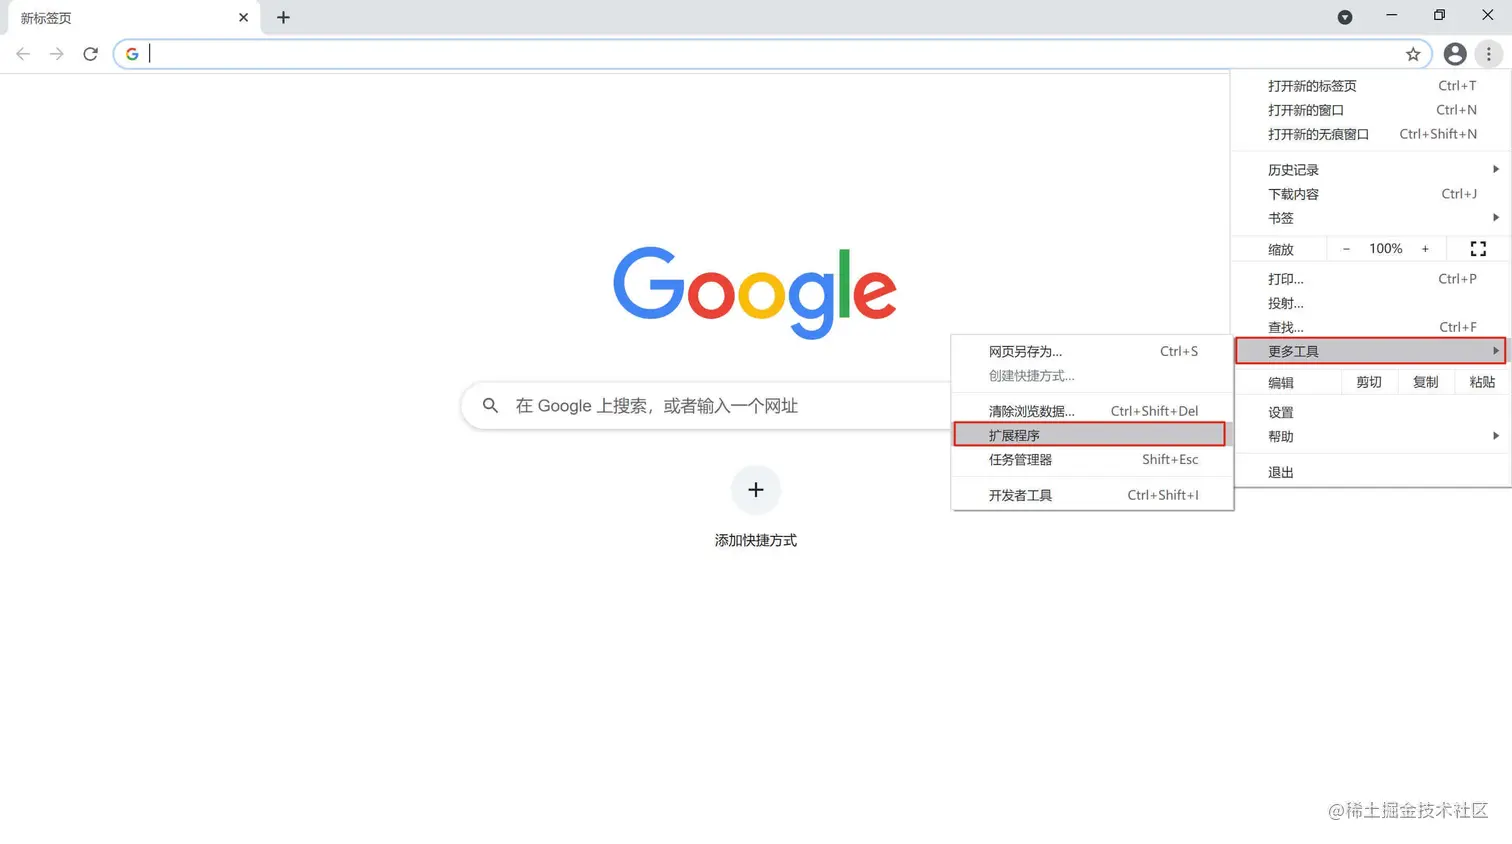Expand the 帮助 help submenu
This screenshot has height=844, width=1512.
(1371, 436)
